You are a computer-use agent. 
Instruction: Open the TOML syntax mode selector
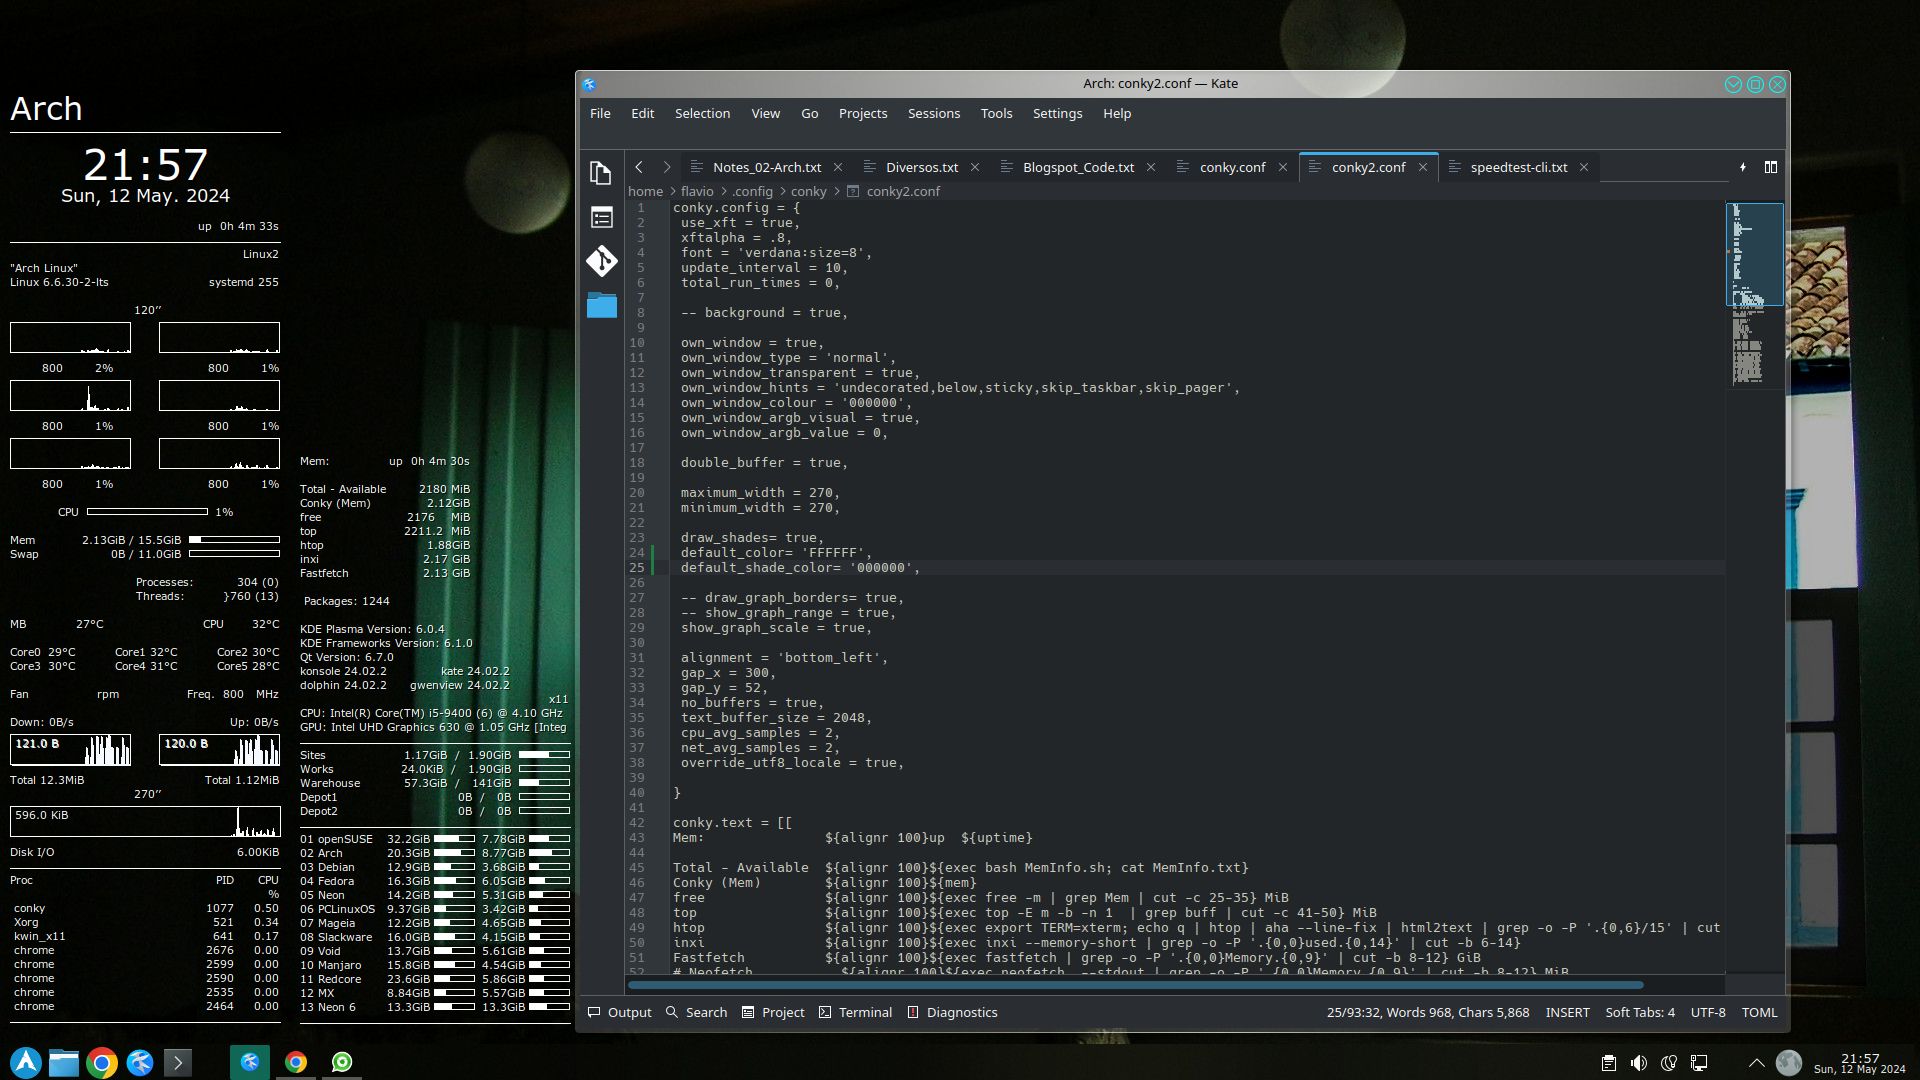[1759, 1012]
